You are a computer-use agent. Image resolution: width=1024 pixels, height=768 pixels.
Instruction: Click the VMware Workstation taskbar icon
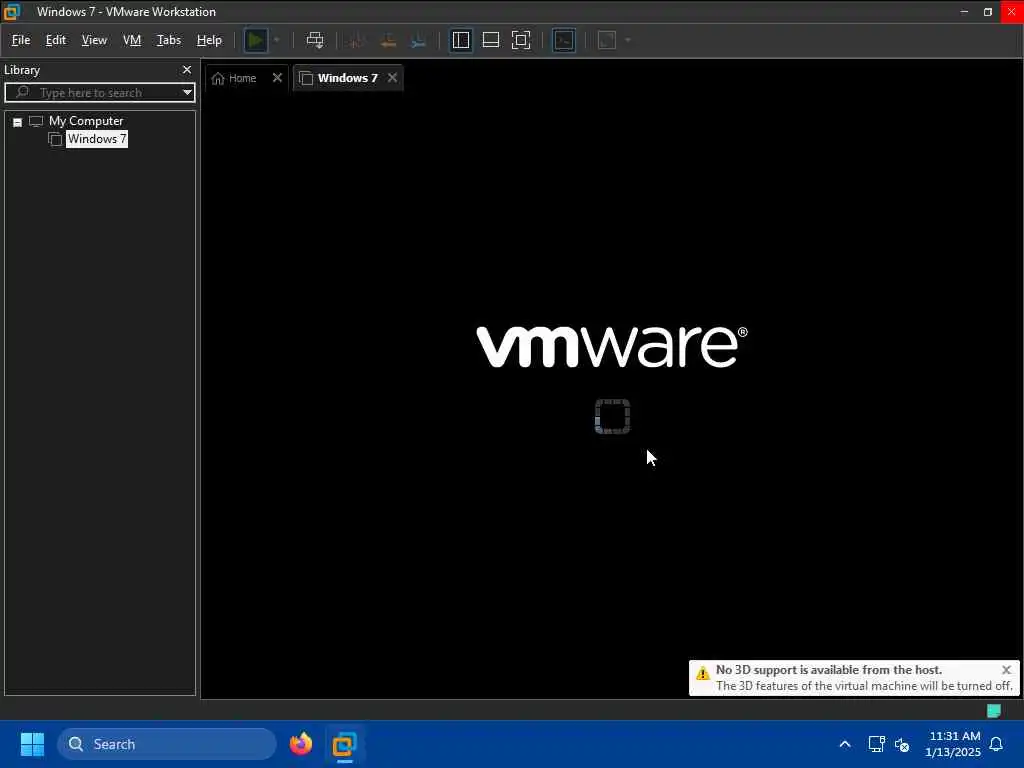[x=344, y=744]
